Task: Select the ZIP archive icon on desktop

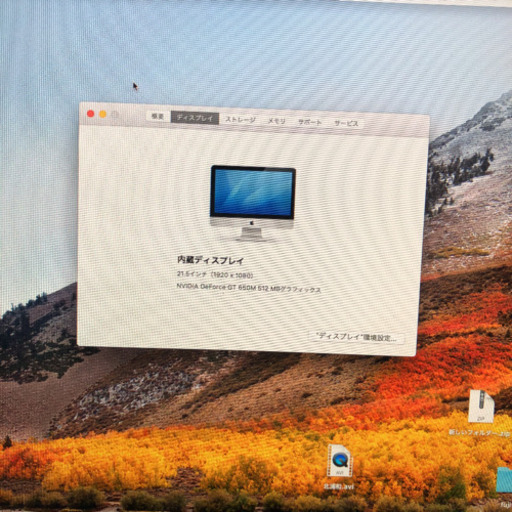Action: (x=481, y=407)
